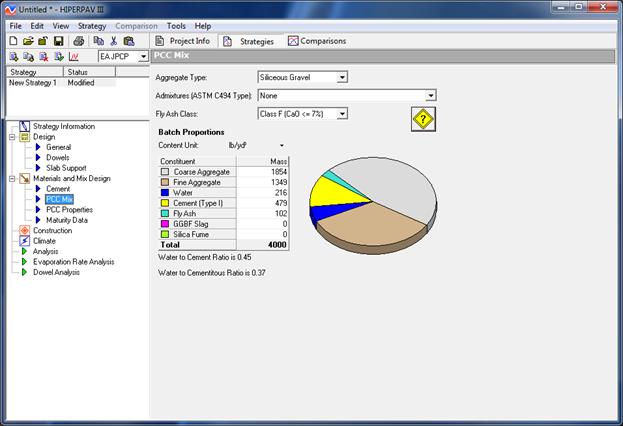Image resolution: width=623 pixels, height=426 pixels.
Task: Click the Climate lightning tree icon
Action: point(25,241)
